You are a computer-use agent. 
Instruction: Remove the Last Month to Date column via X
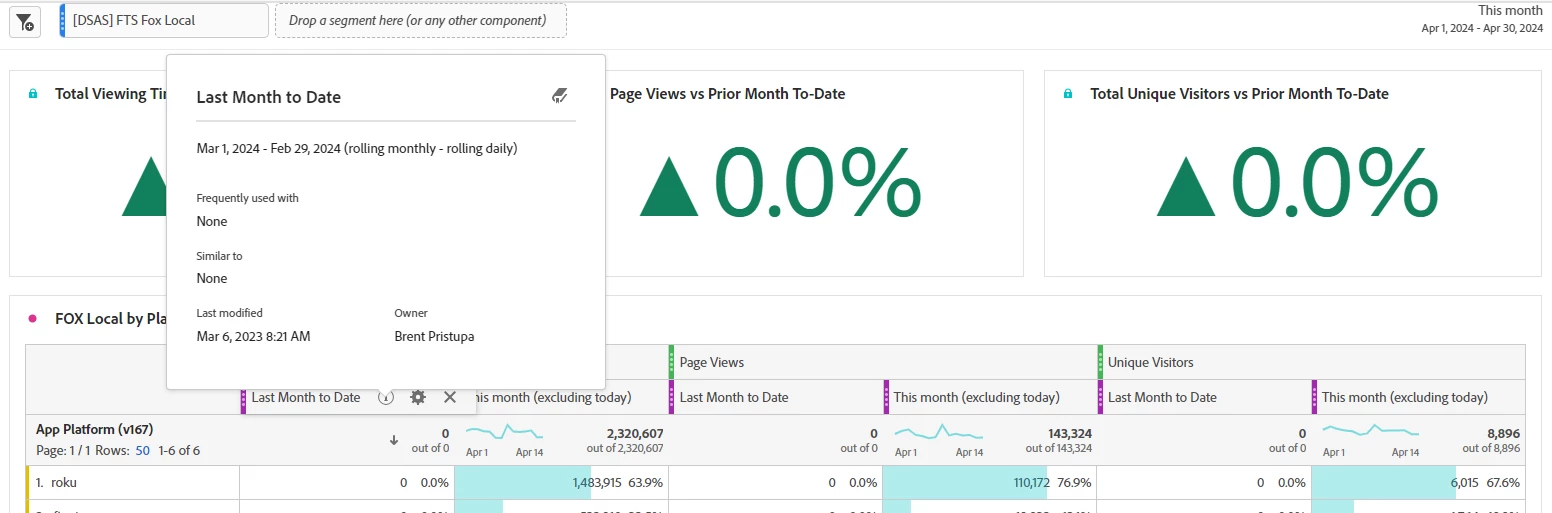(x=450, y=397)
